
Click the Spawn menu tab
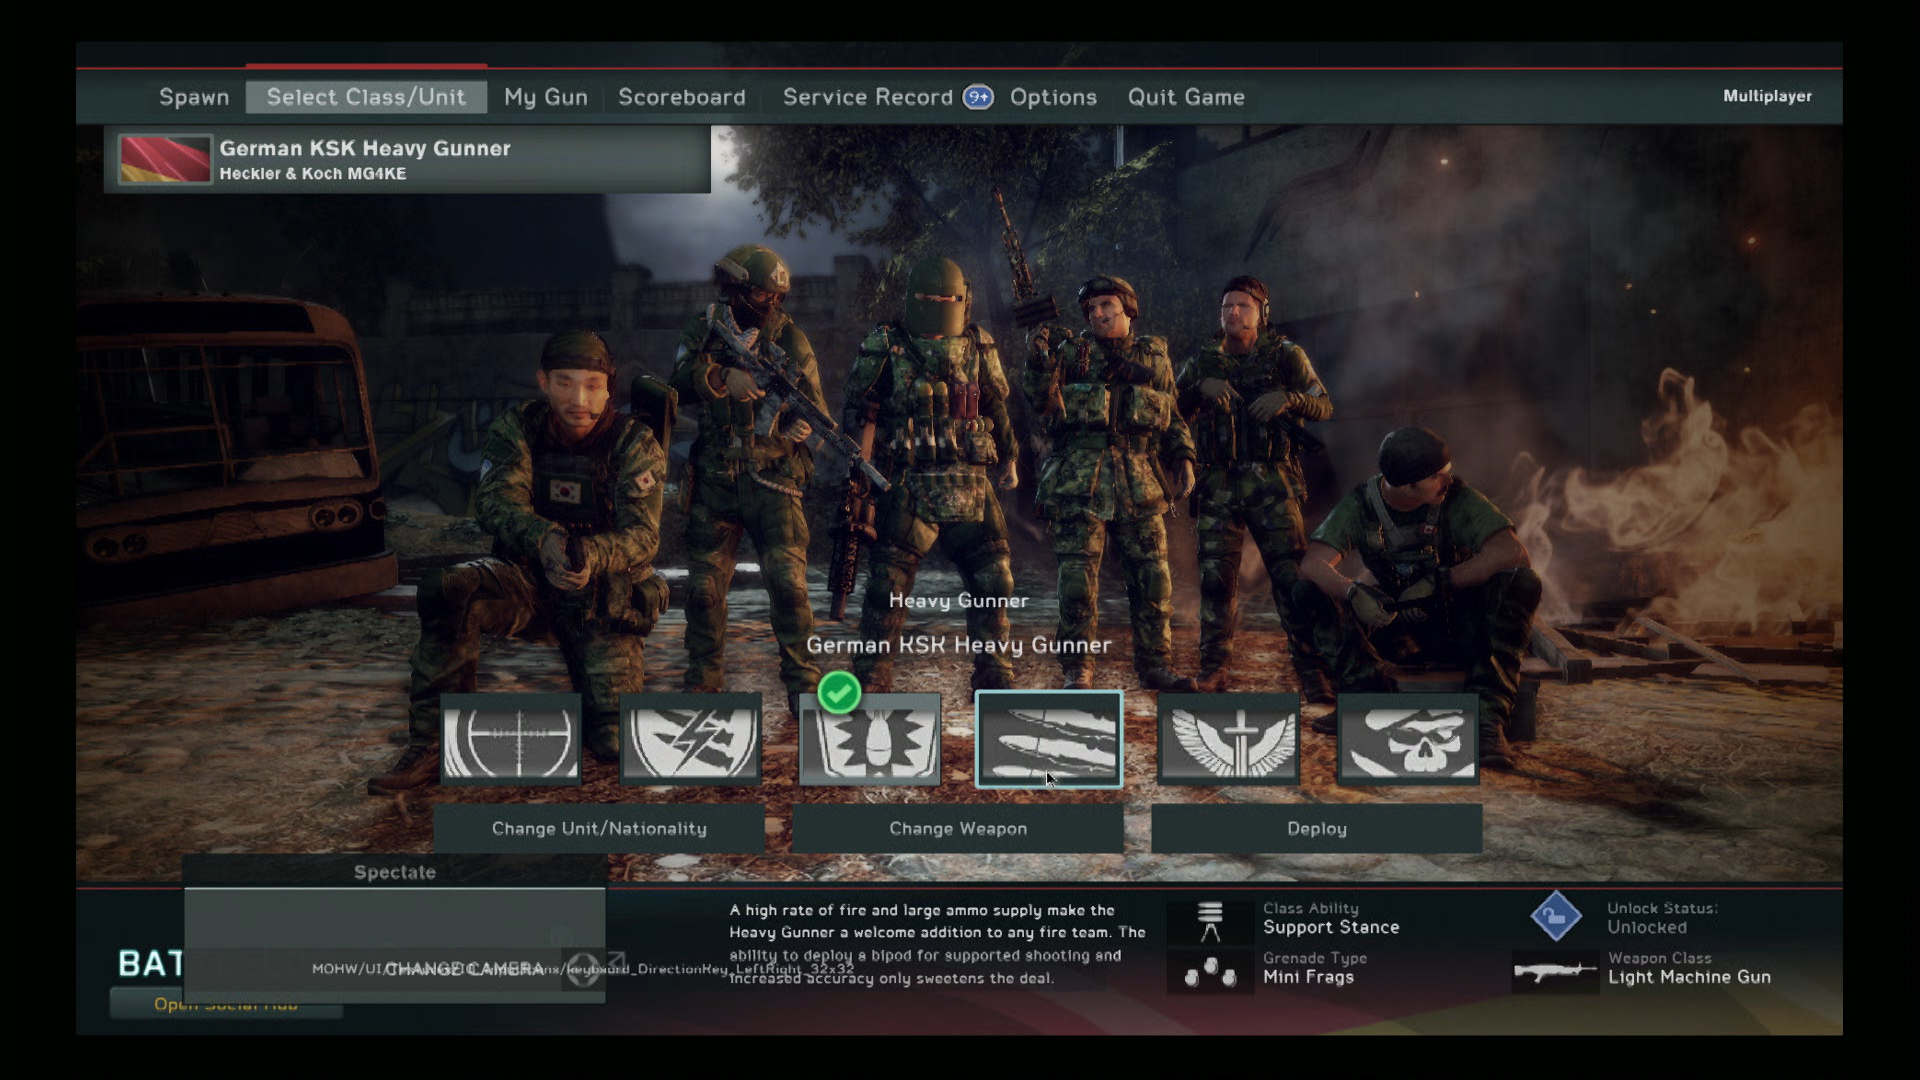click(194, 95)
